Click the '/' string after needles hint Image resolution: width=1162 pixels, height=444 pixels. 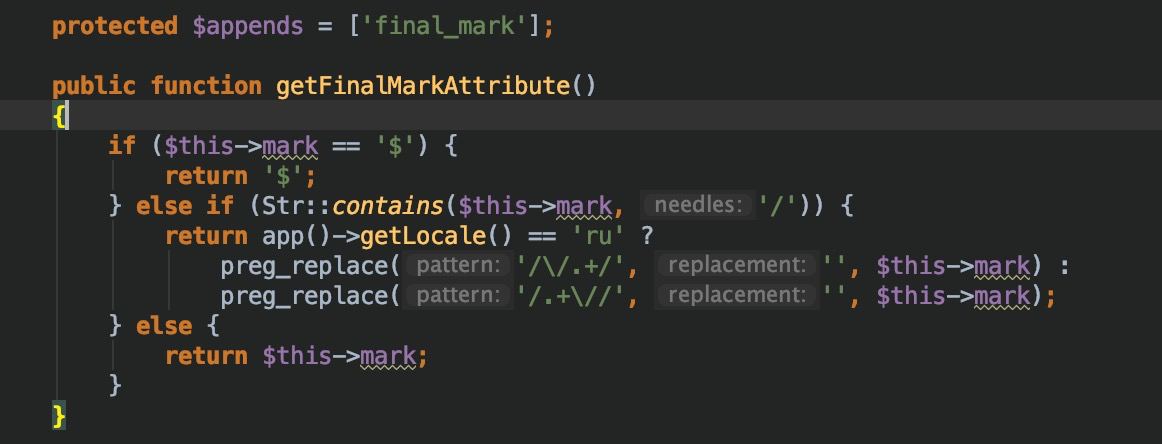[778, 205]
